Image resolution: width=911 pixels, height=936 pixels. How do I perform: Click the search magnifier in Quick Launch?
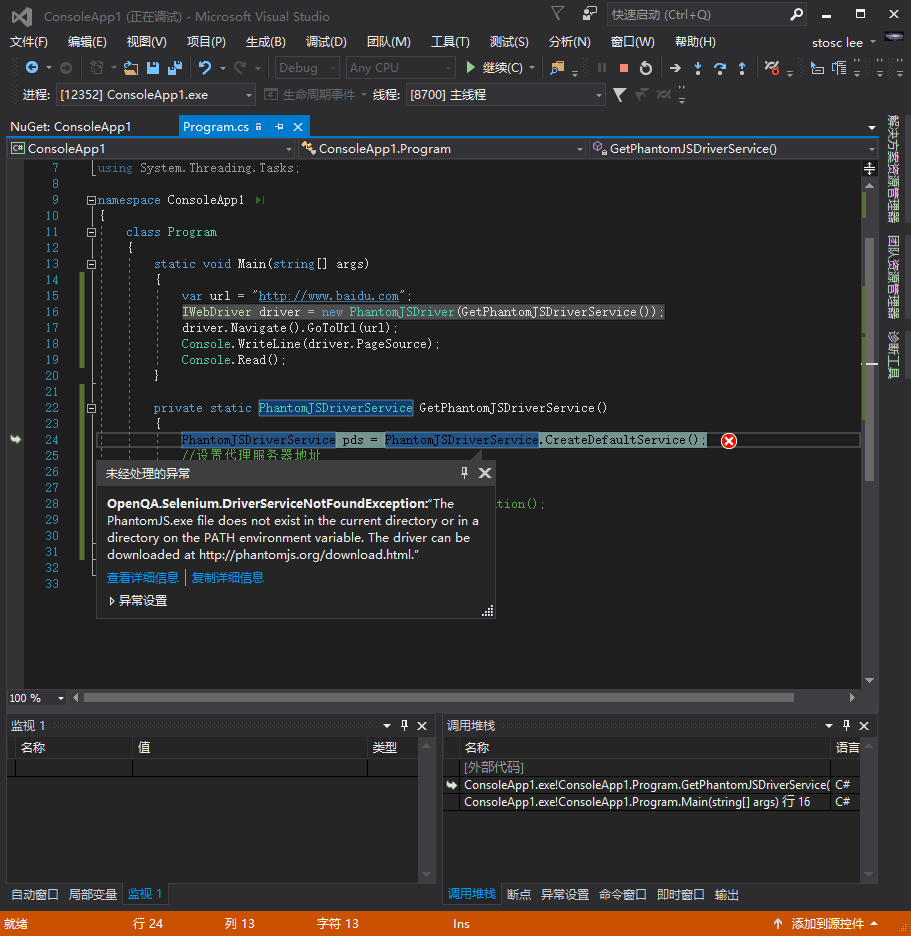tap(796, 14)
